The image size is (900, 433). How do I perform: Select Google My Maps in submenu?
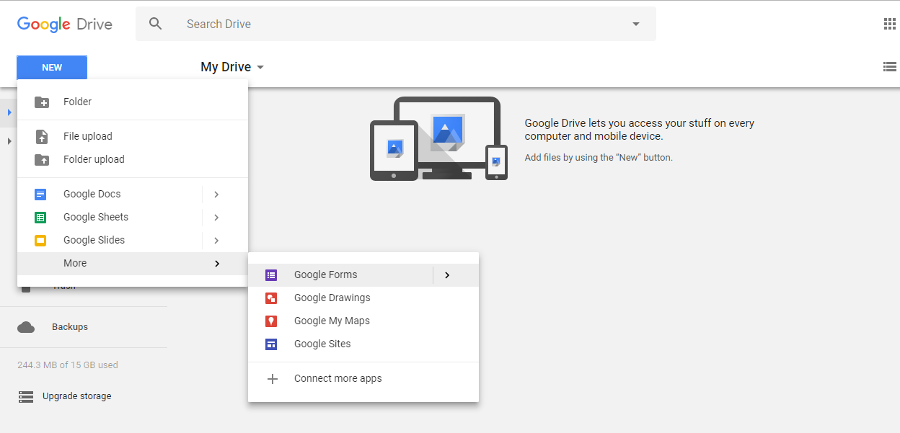(363, 321)
